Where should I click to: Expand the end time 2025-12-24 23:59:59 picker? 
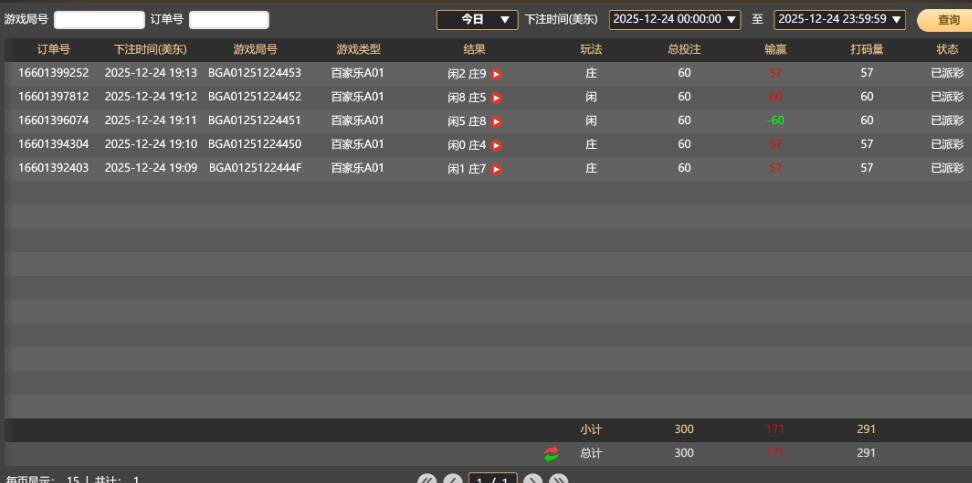pyautogui.click(x=840, y=19)
